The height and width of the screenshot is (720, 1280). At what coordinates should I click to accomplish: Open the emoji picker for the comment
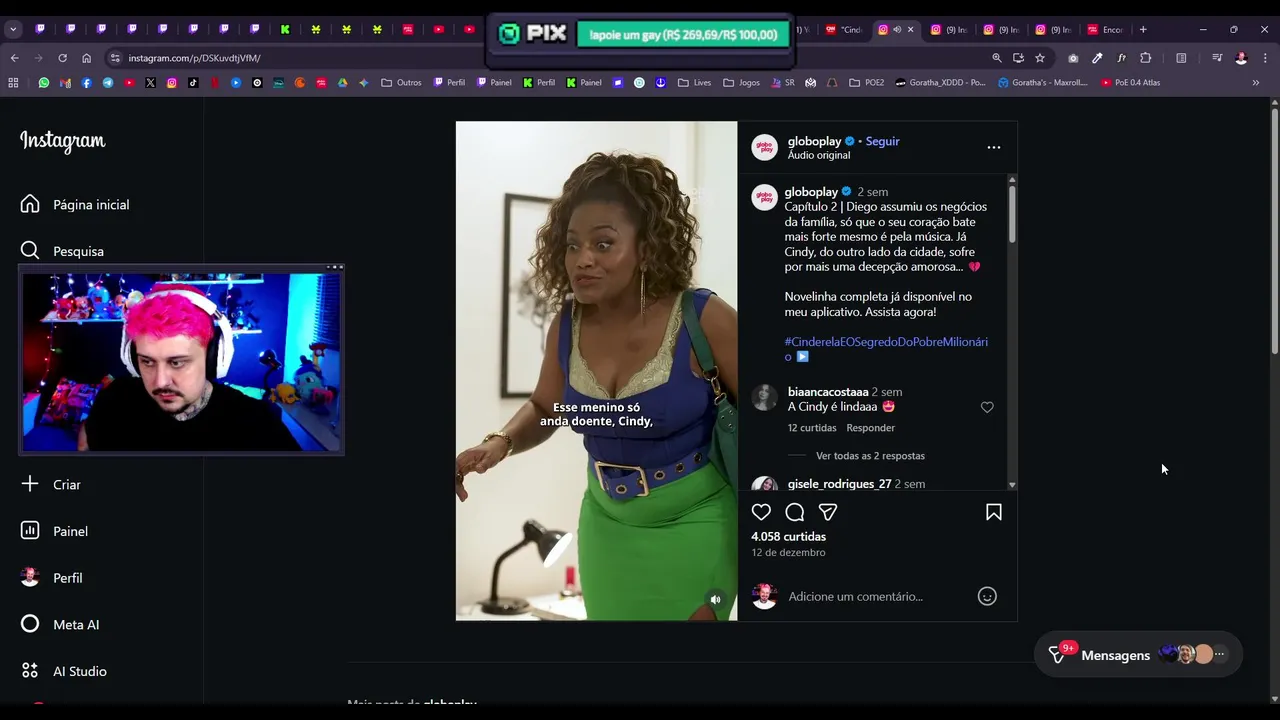[x=987, y=596]
